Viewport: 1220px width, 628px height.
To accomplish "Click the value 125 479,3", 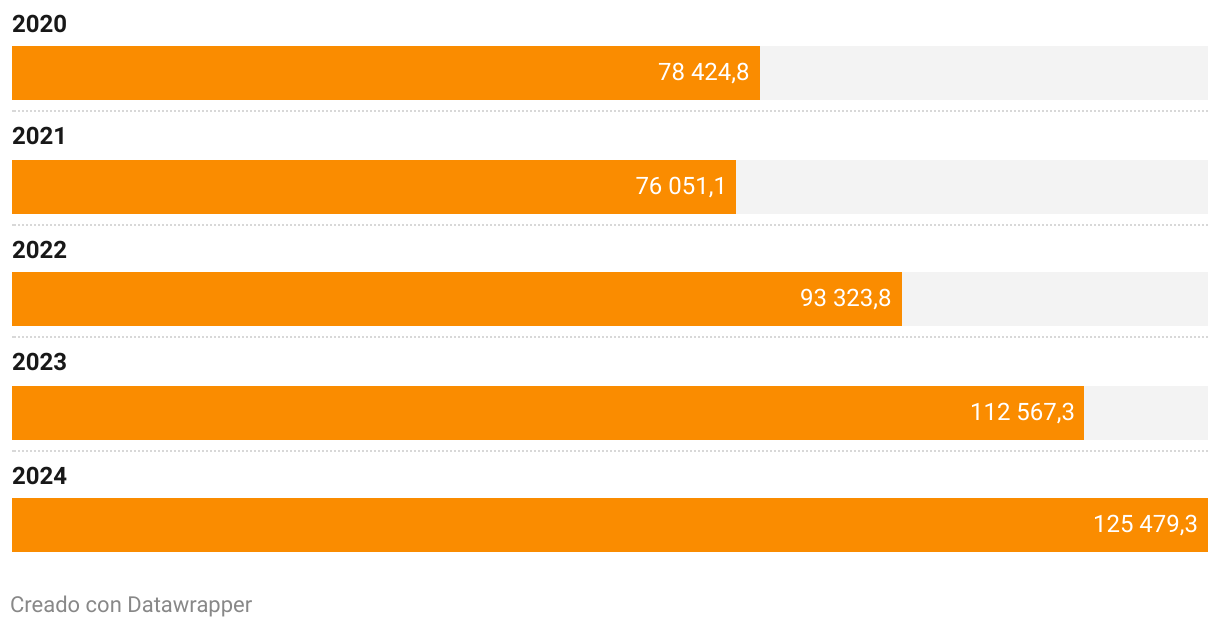I will pyautogui.click(x=1145, y=524).
